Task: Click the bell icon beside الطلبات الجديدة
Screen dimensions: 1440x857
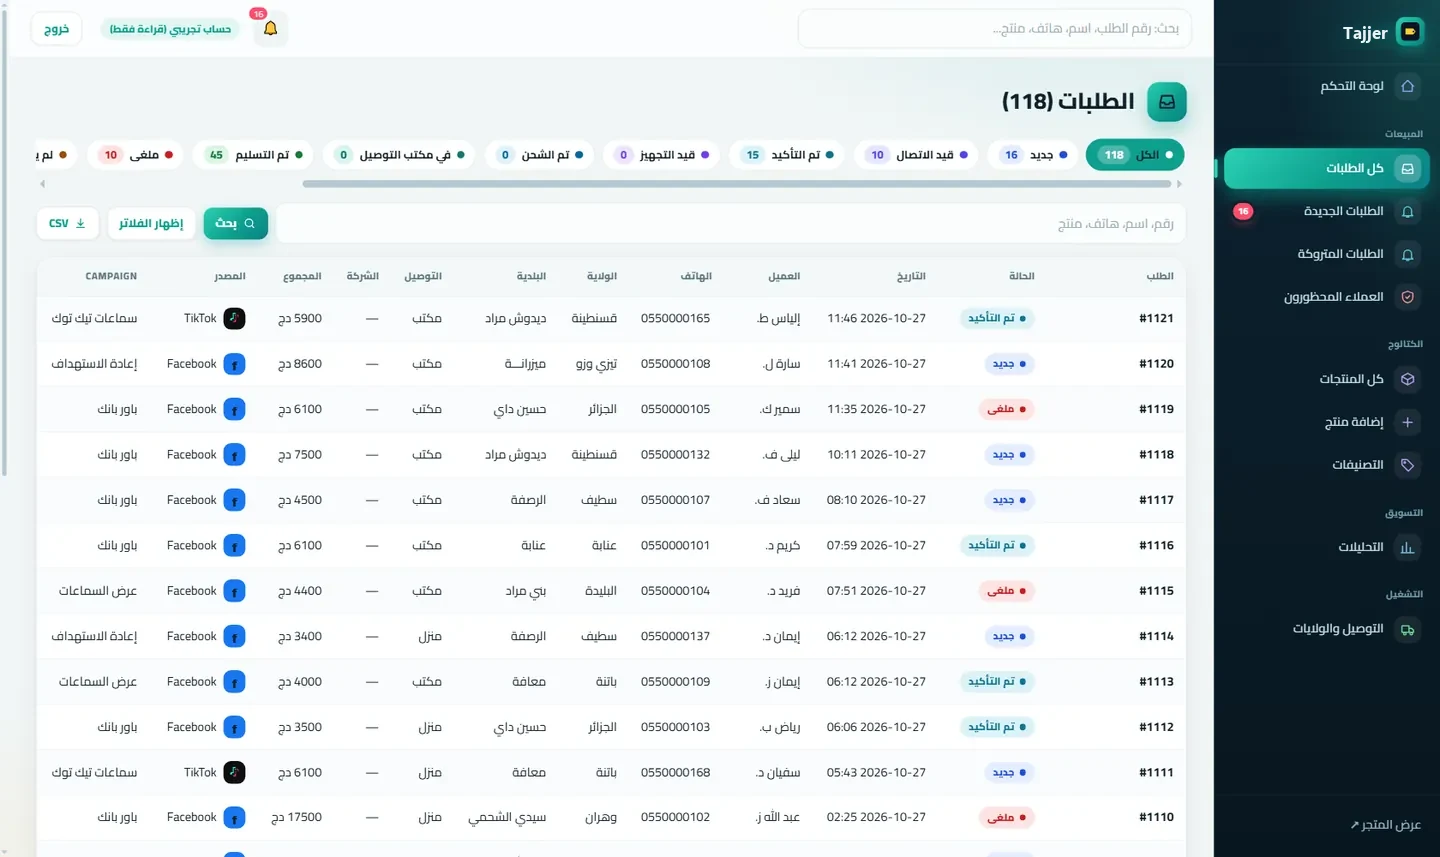Action: coord(1407,212)
